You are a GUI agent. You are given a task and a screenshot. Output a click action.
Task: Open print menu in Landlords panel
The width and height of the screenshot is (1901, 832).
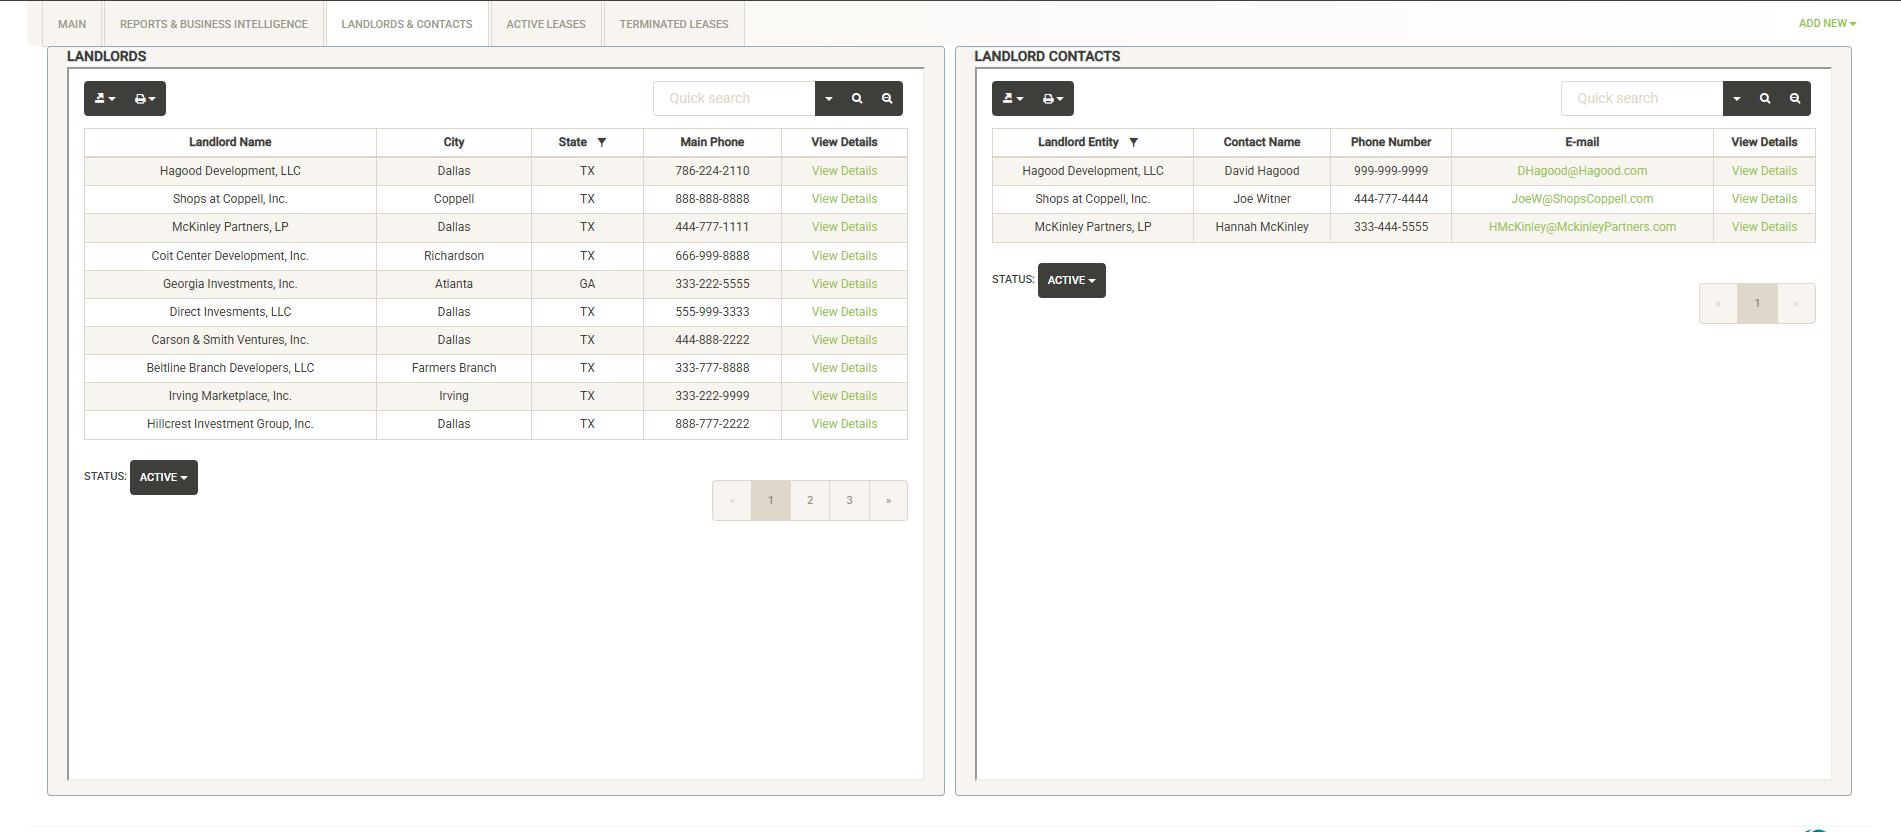(x=145, y=99)
